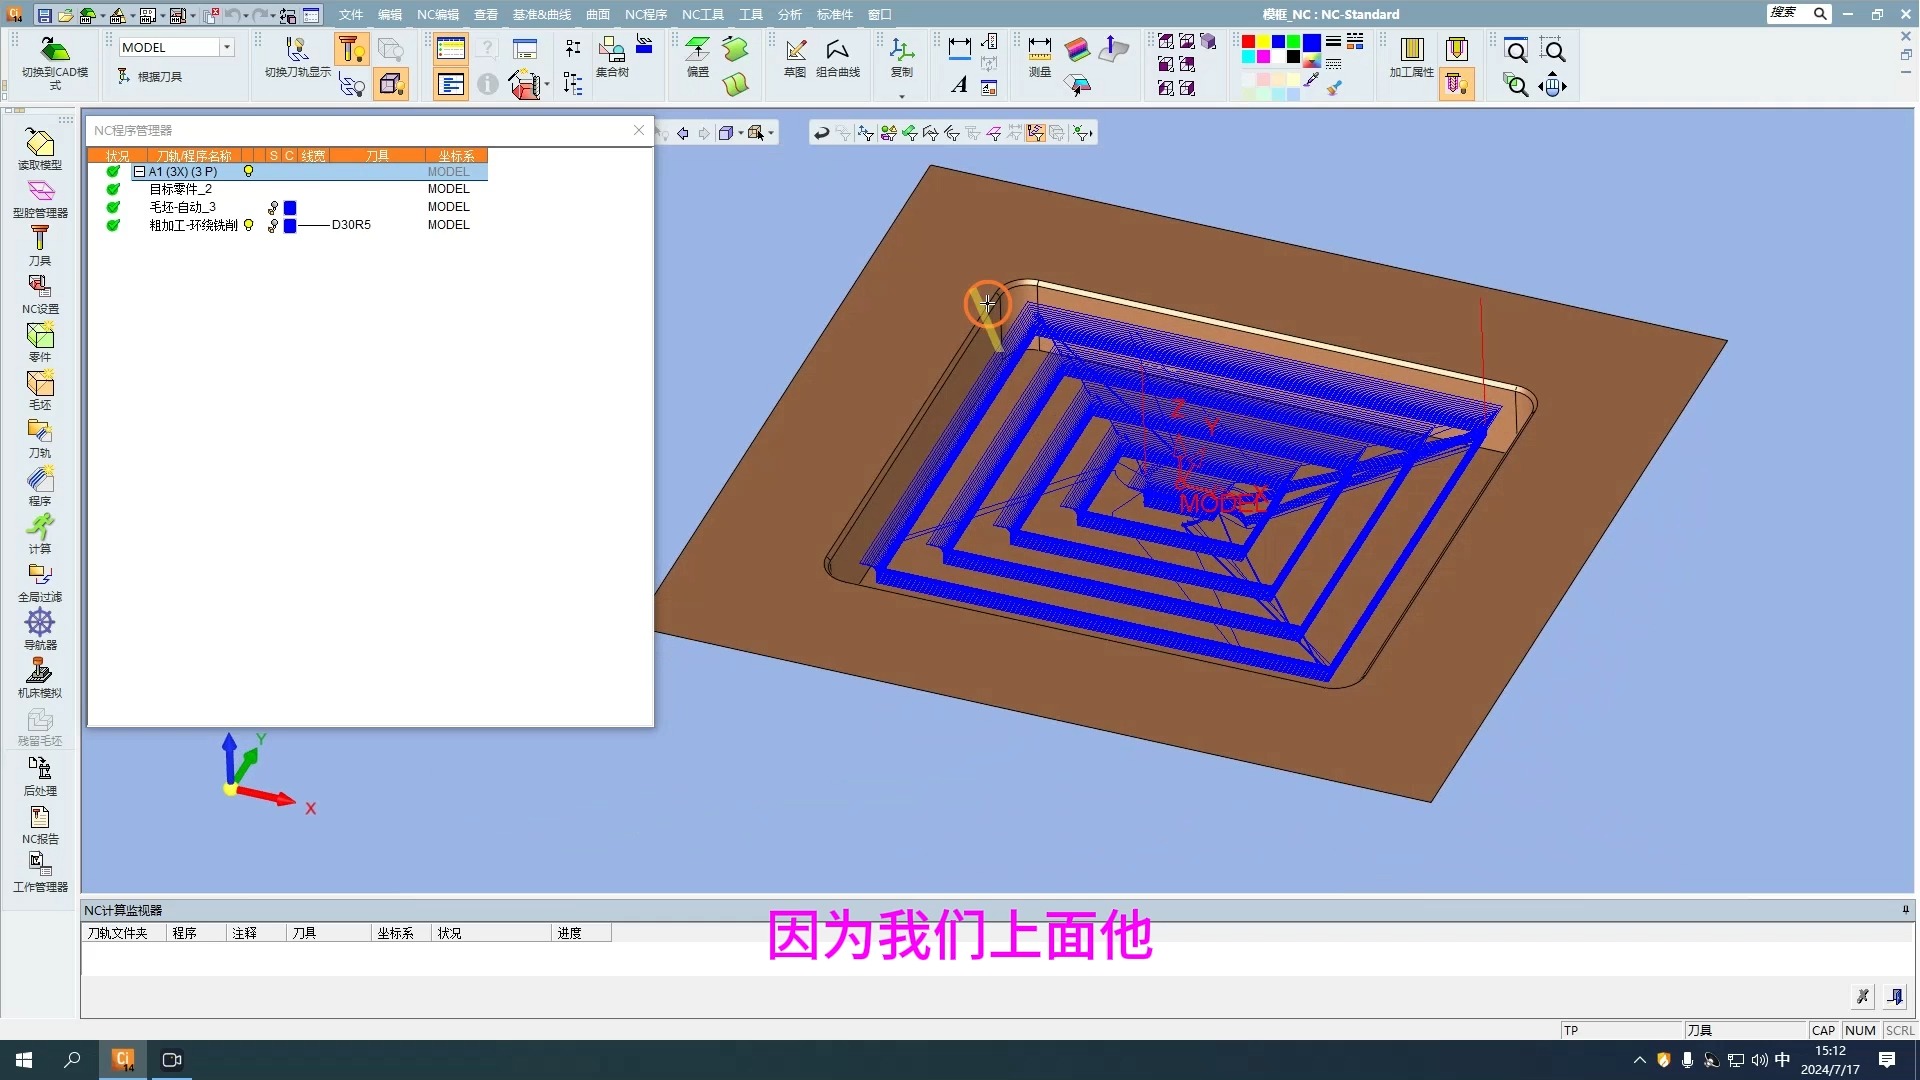Toggle the light bulb on 粗加工-环绕铣削 row
The width and height of the screenshot is (1920, 1080).
[249, 225]
